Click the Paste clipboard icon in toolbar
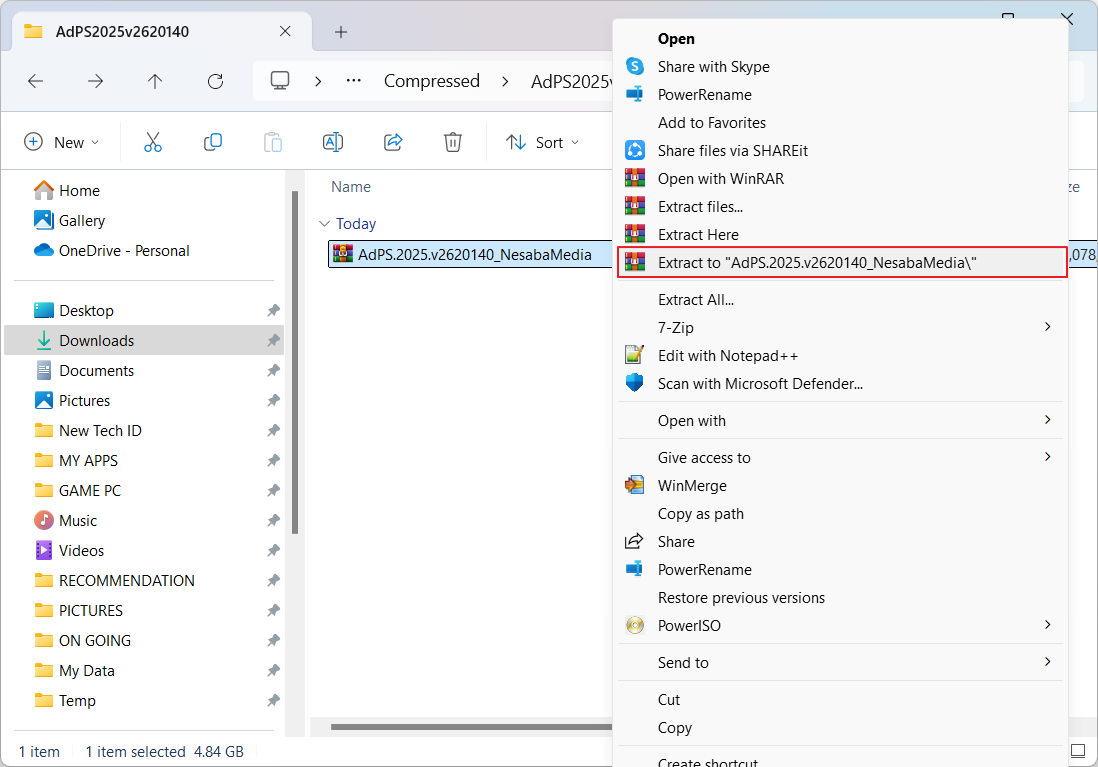The height and width of the screenshot is (767, 1098). [x=273, y=142]
